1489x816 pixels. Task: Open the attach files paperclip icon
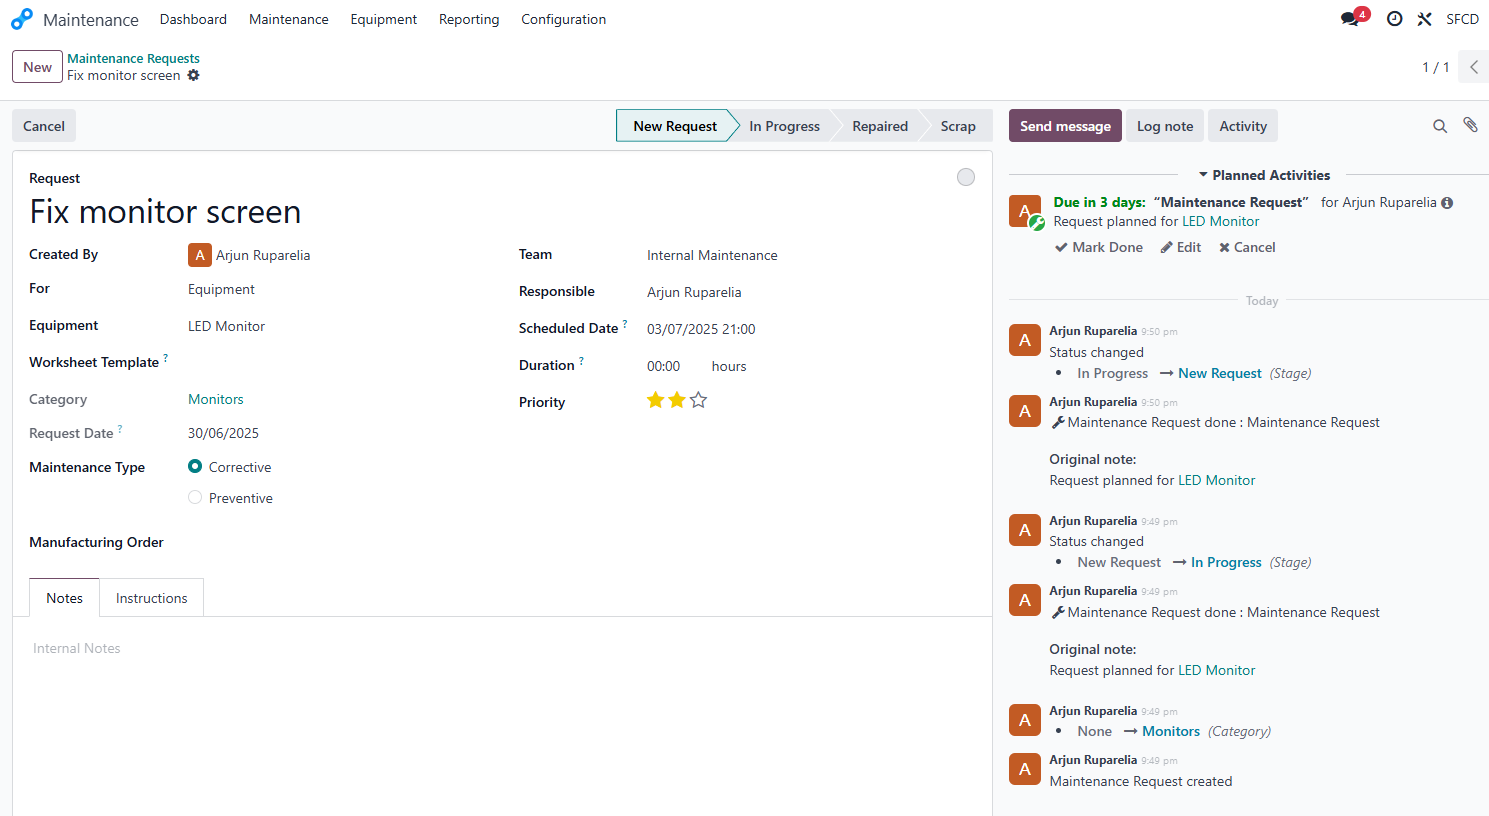1470,125
